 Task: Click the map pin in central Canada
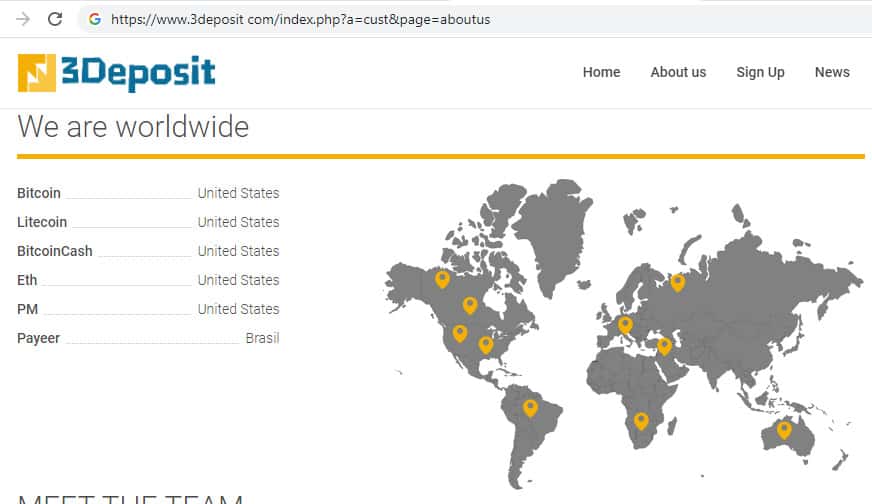(x=470, y=305)
